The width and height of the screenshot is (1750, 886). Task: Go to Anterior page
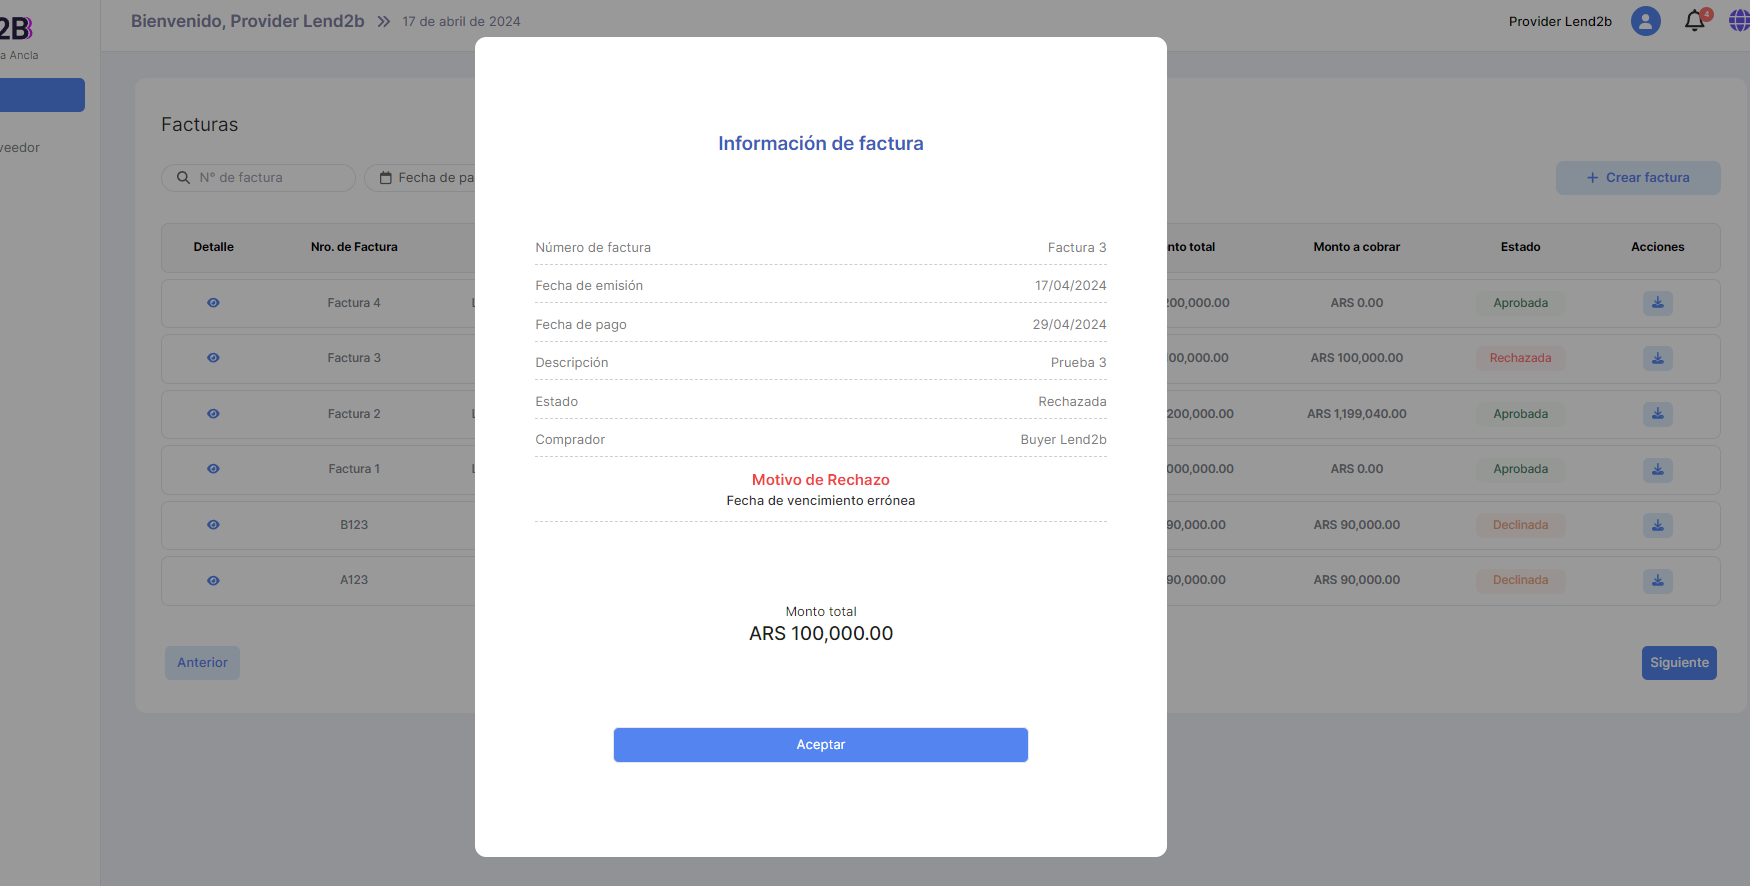point(202,663)
